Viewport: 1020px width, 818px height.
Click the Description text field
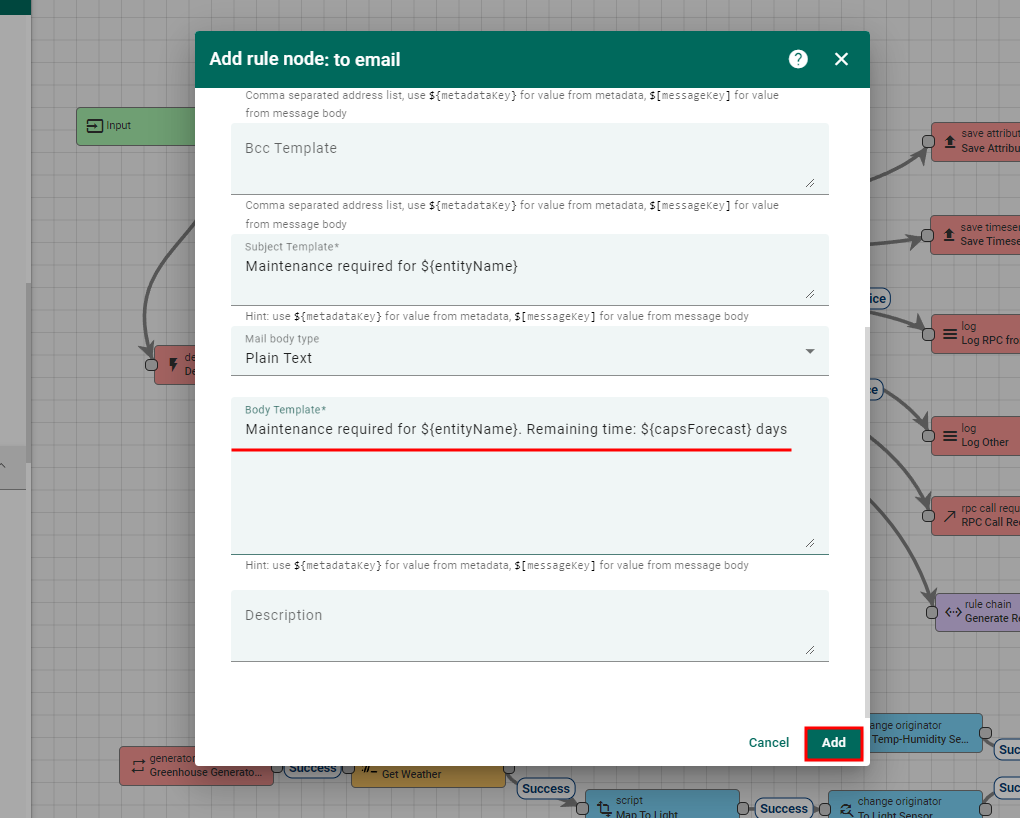pos(529,625)
